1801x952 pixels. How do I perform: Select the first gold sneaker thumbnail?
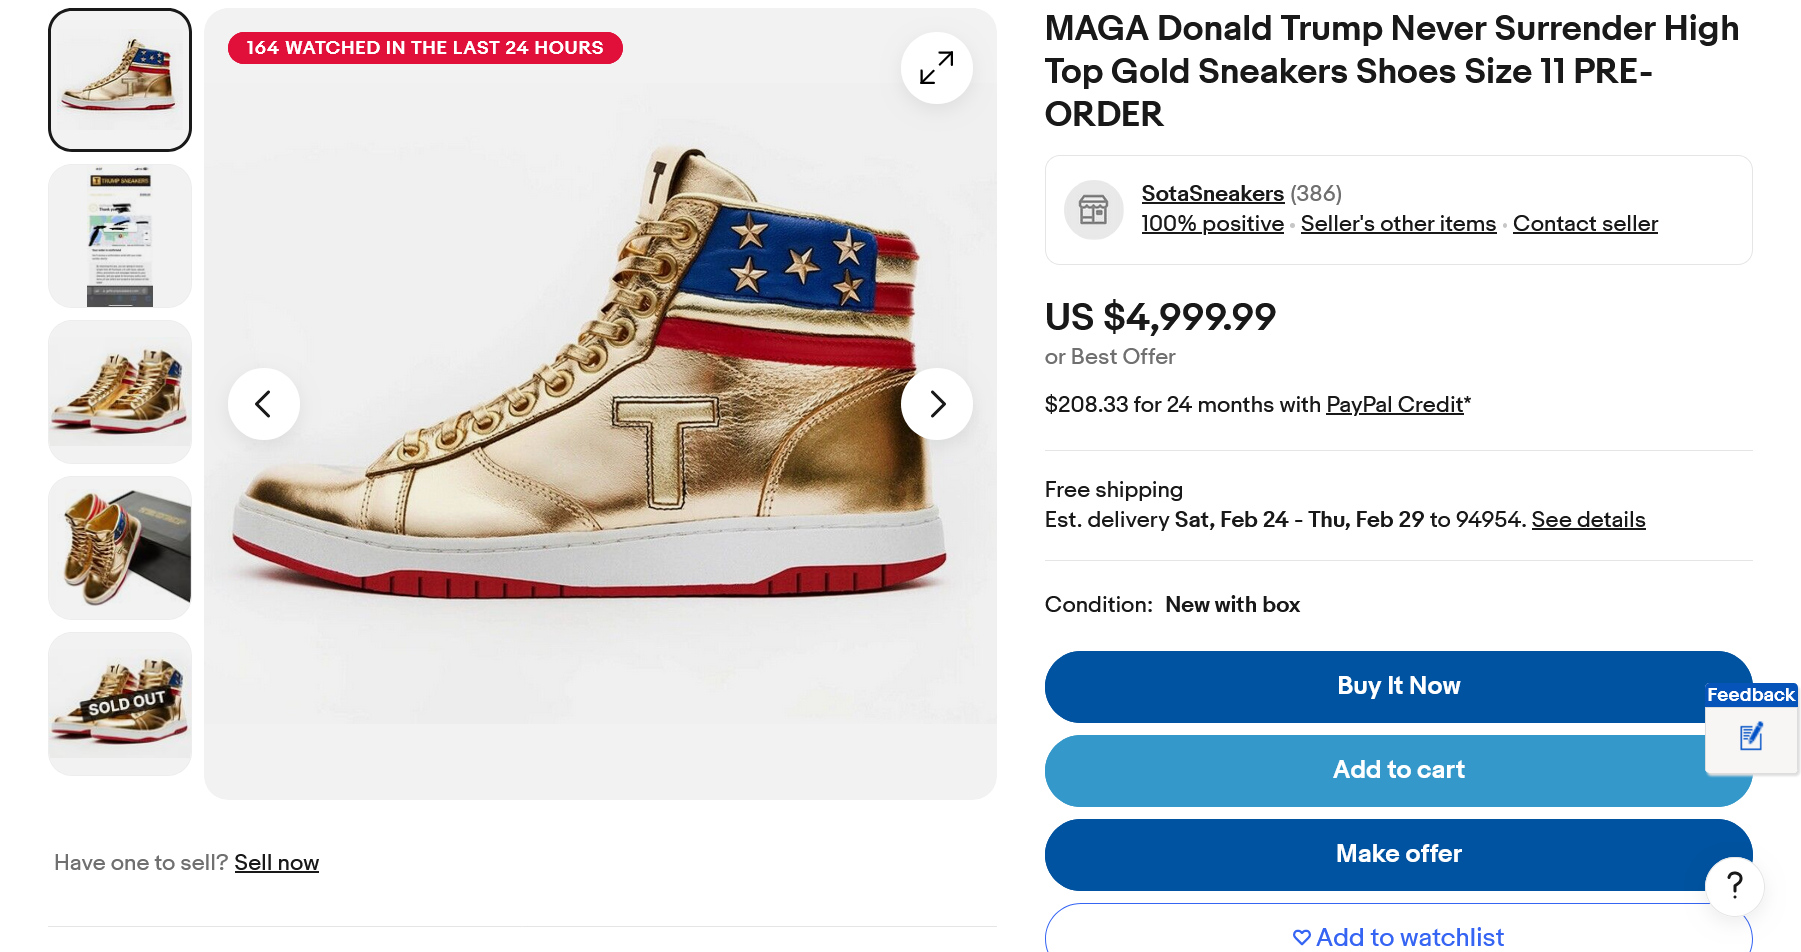[x=120, y=80]
